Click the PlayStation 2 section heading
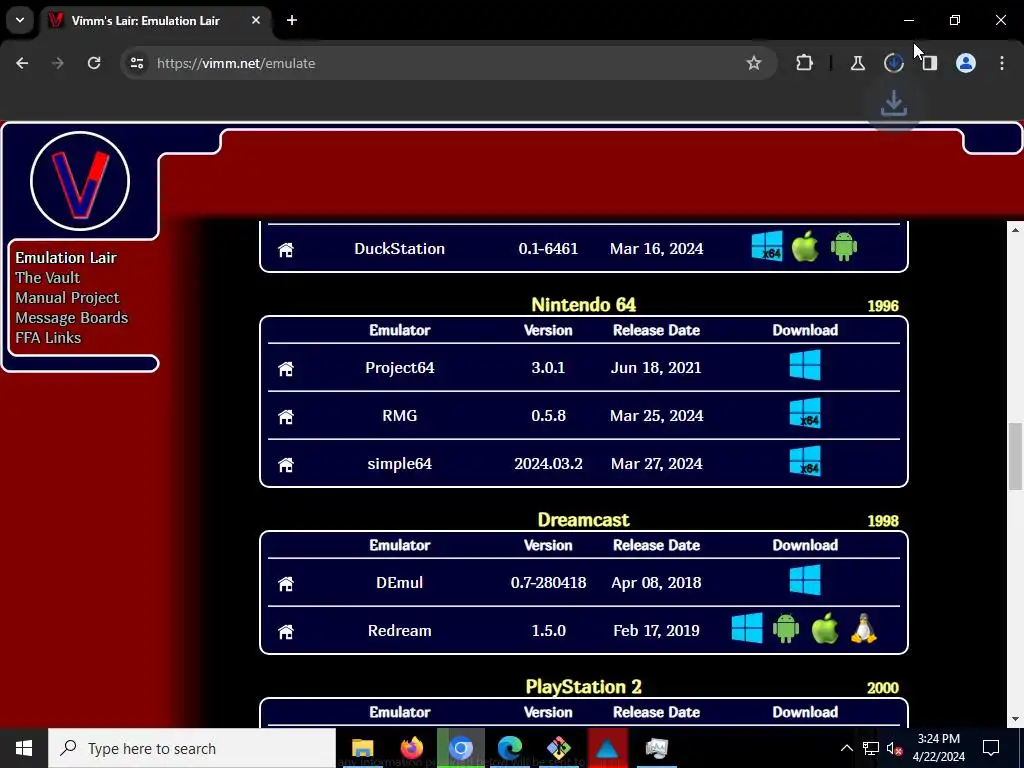 [x=583, y=687]
